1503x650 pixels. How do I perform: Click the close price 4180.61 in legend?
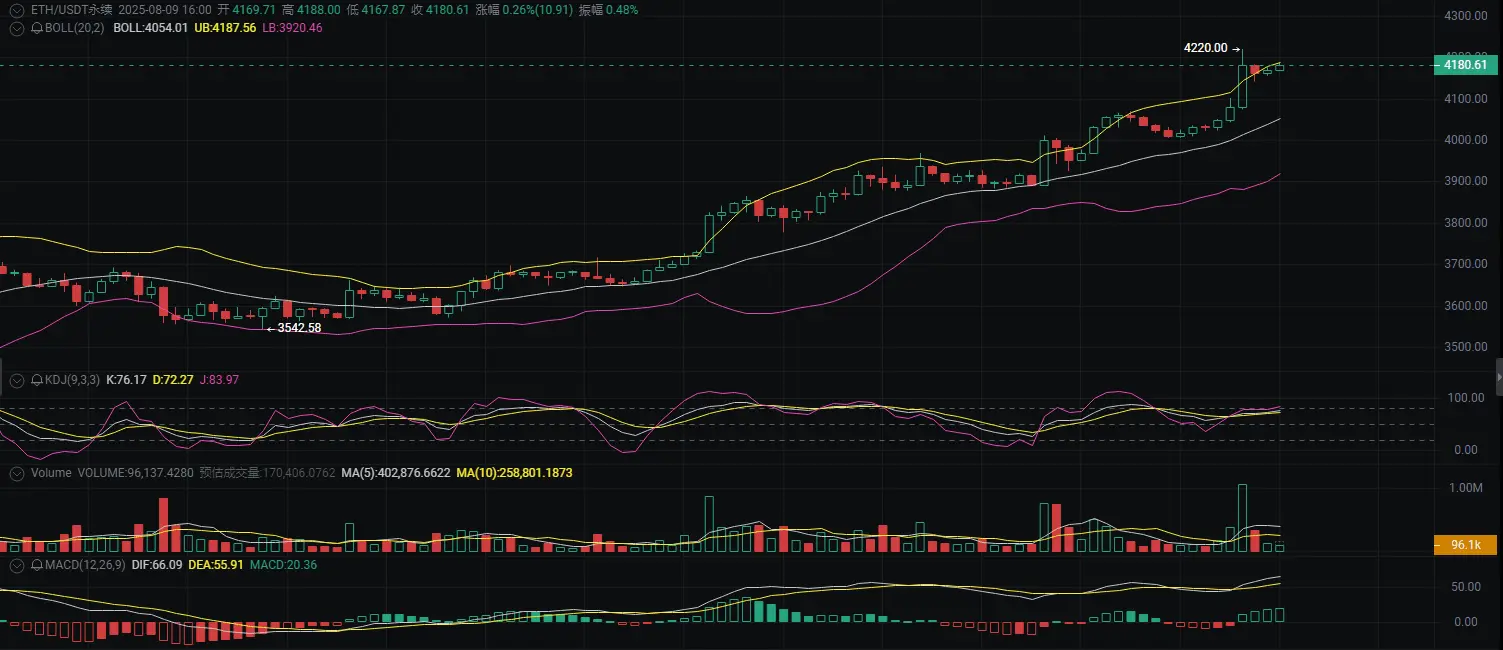coord(447,10)
